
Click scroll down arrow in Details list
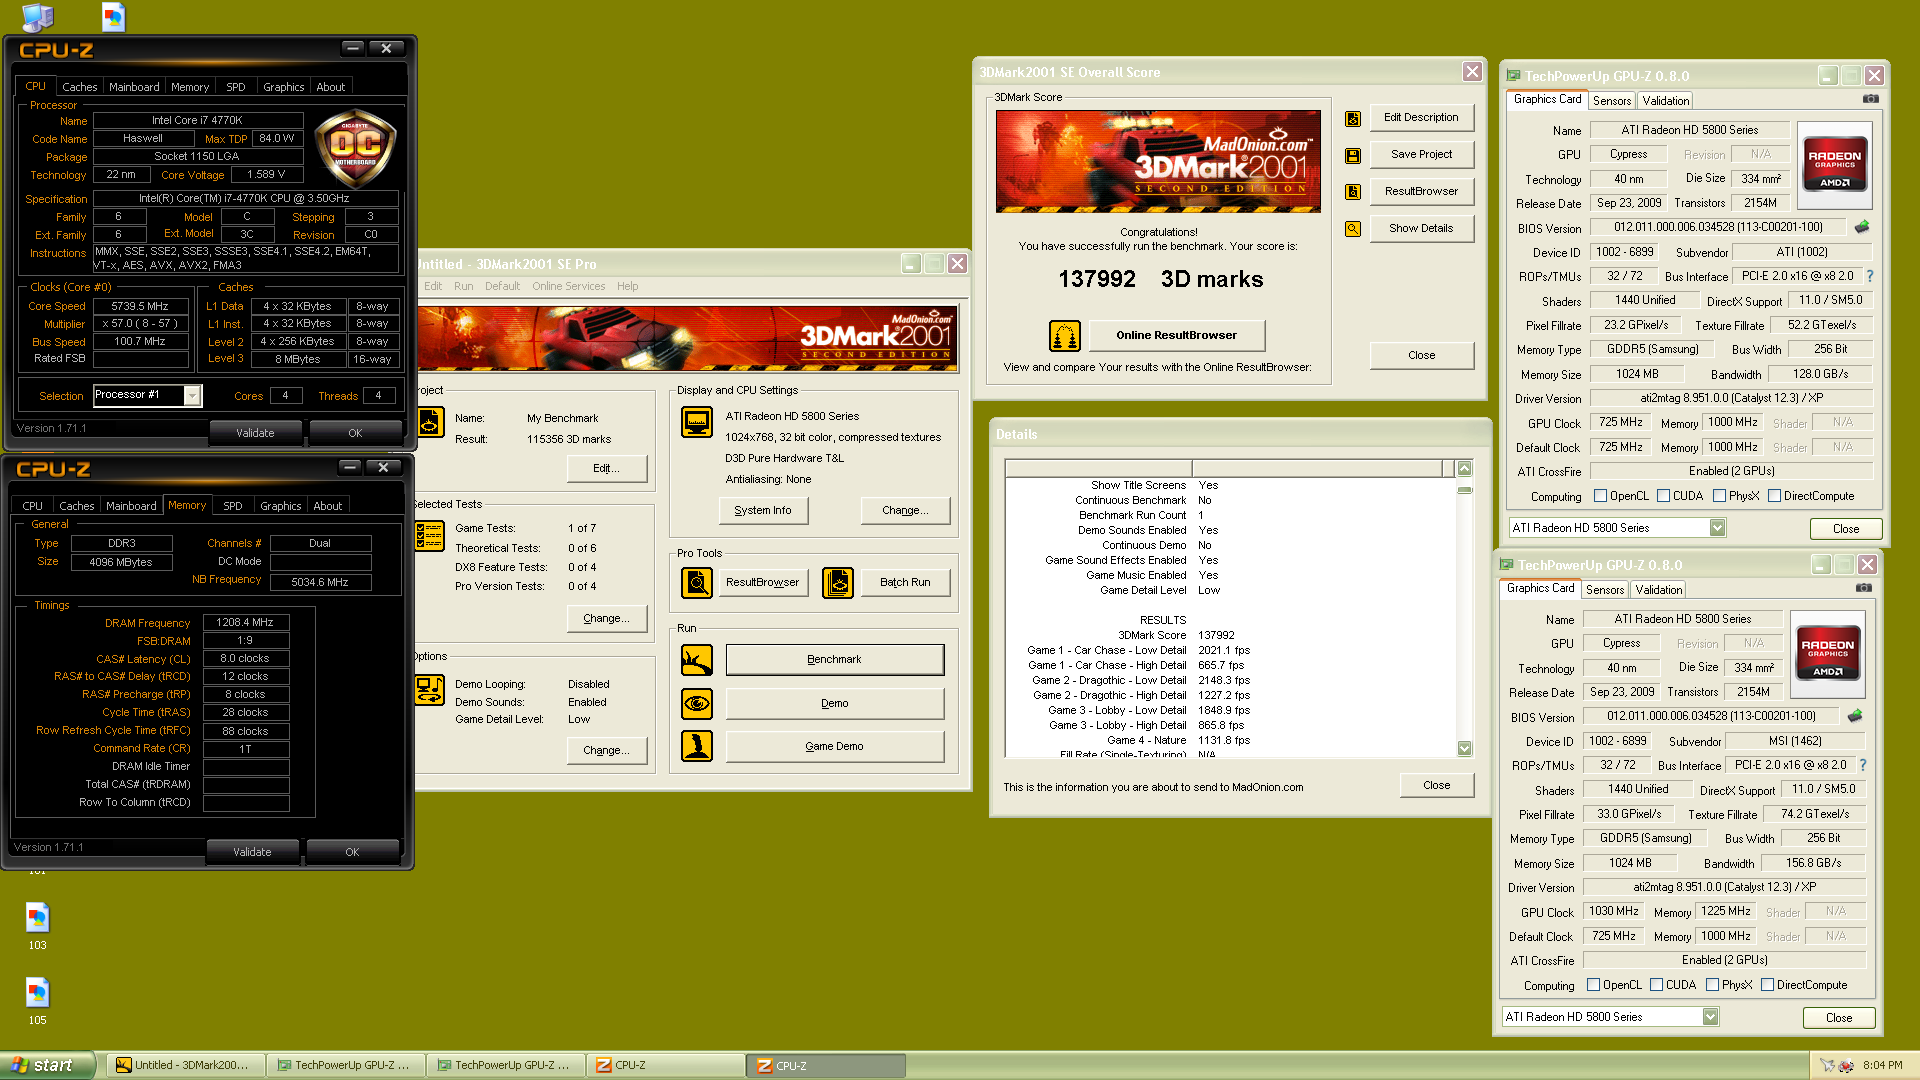1465,749
